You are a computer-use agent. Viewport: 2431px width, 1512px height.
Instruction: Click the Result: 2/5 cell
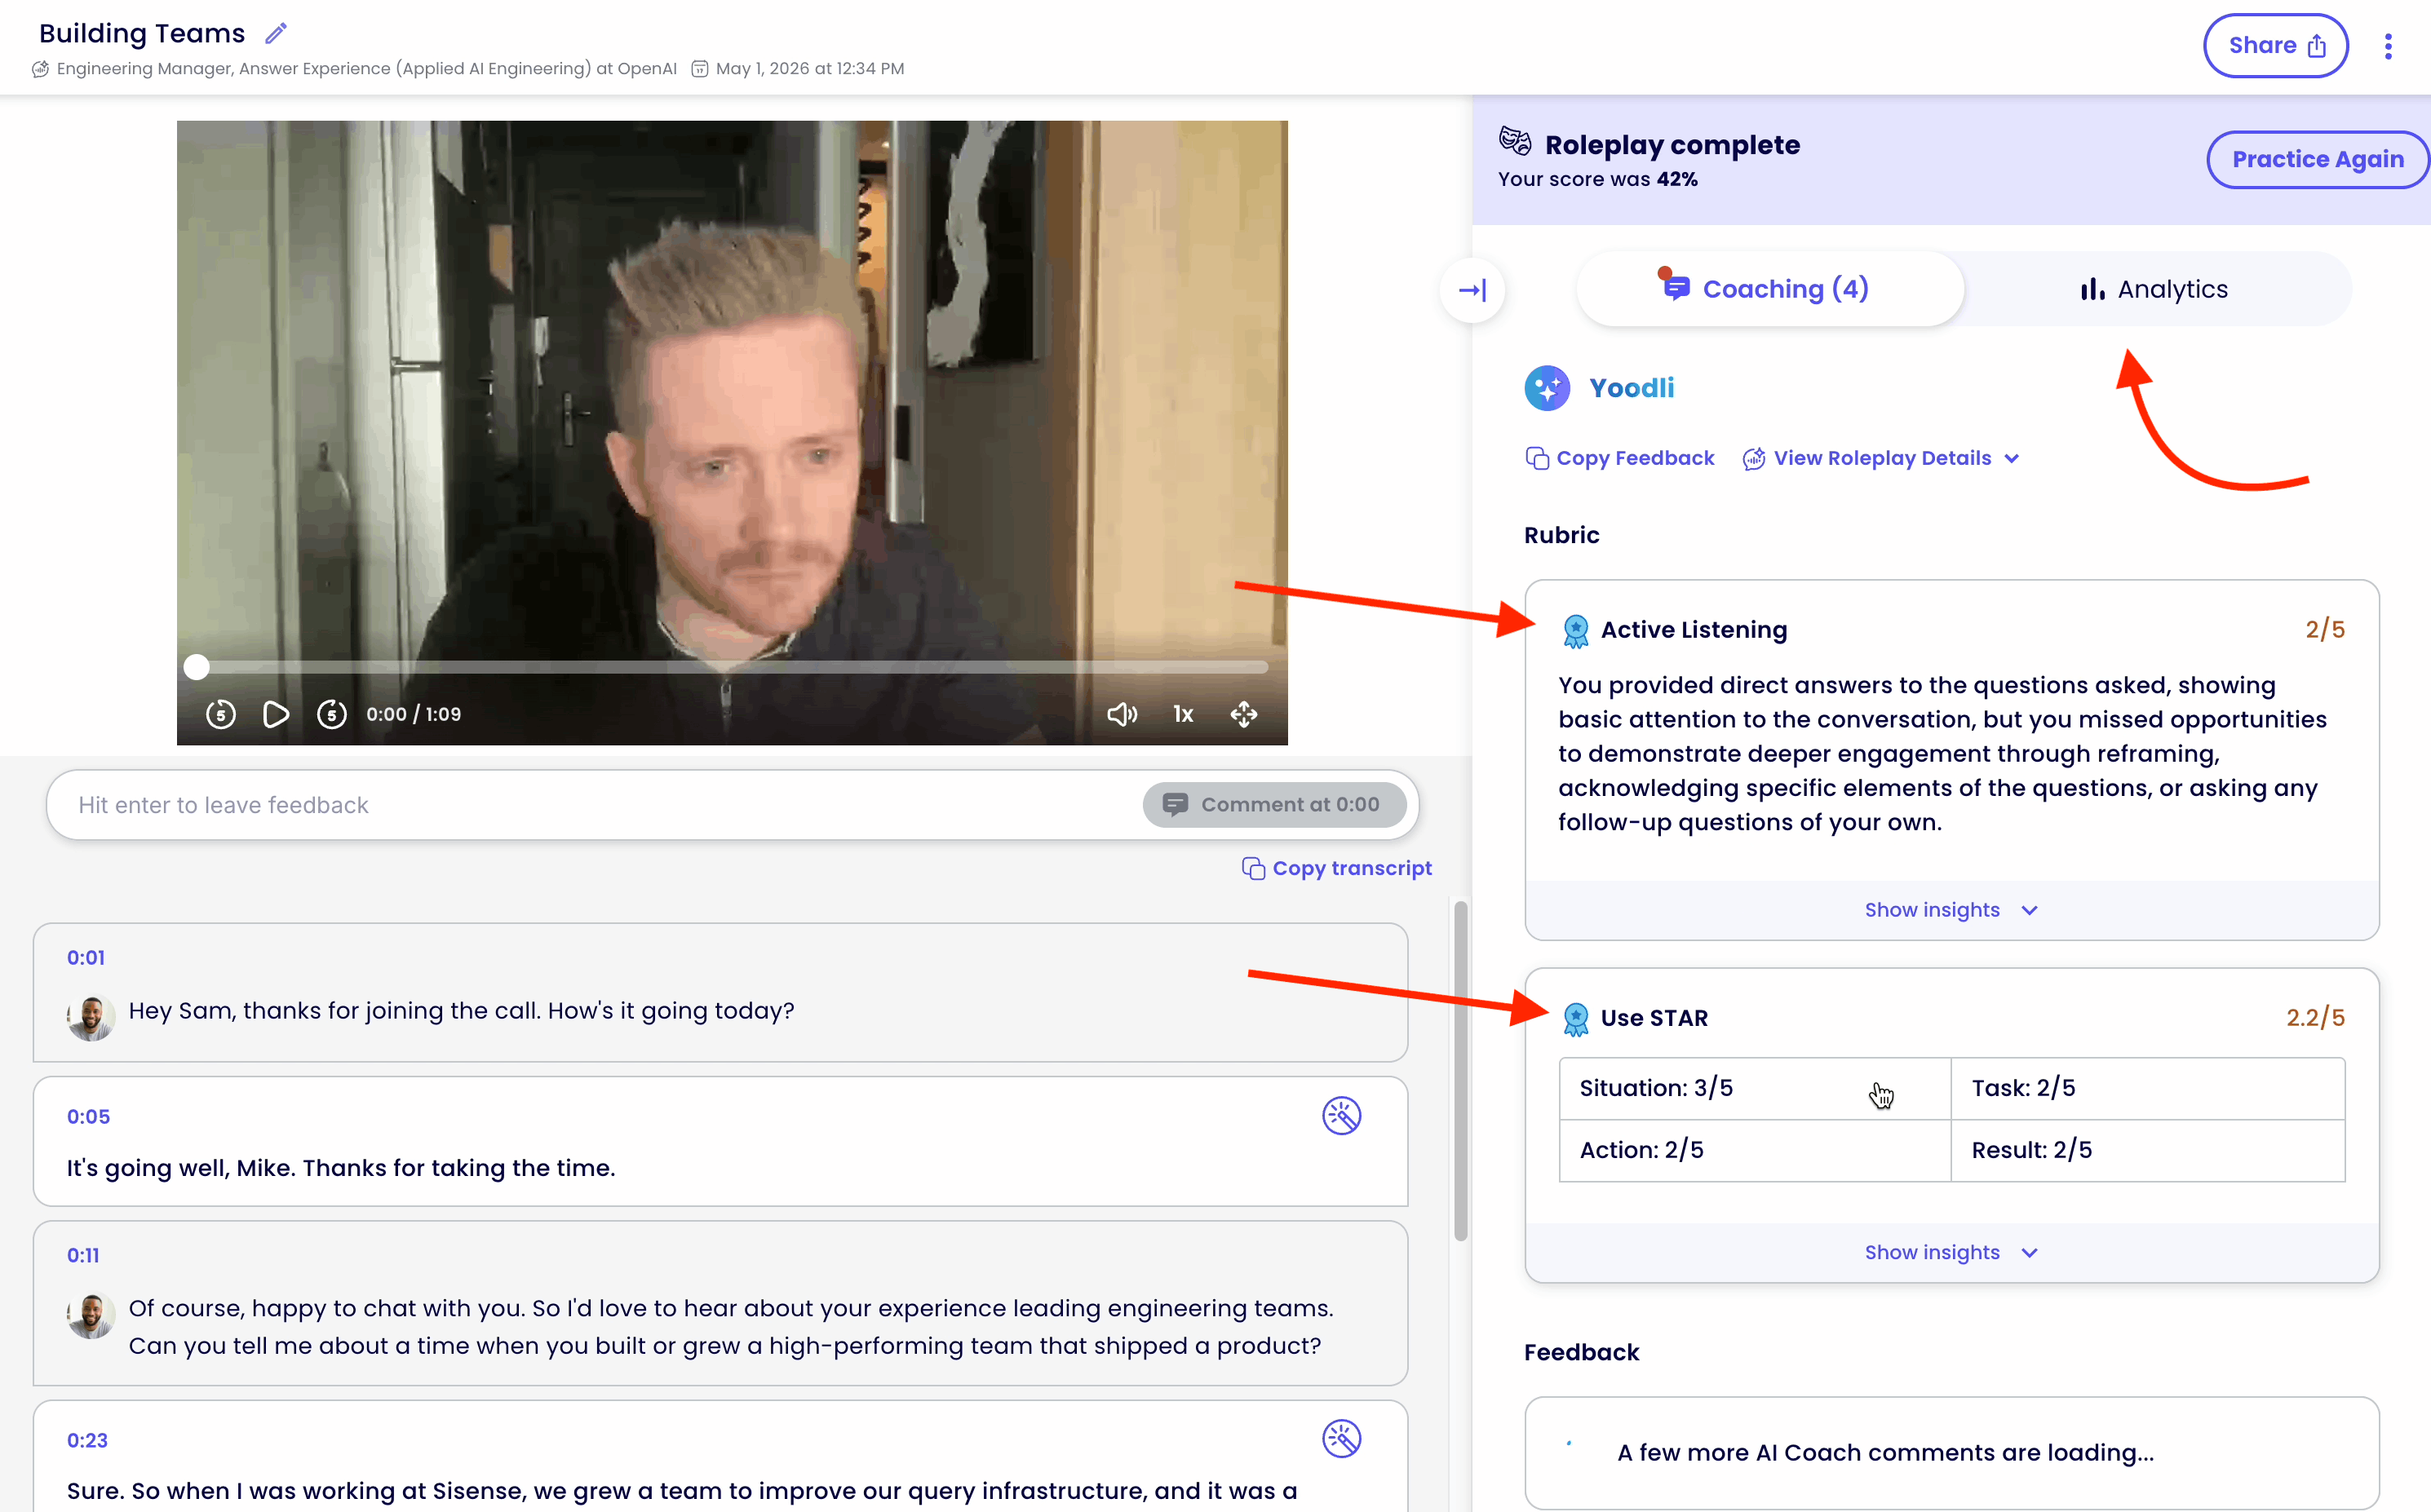[2148, 1150]
